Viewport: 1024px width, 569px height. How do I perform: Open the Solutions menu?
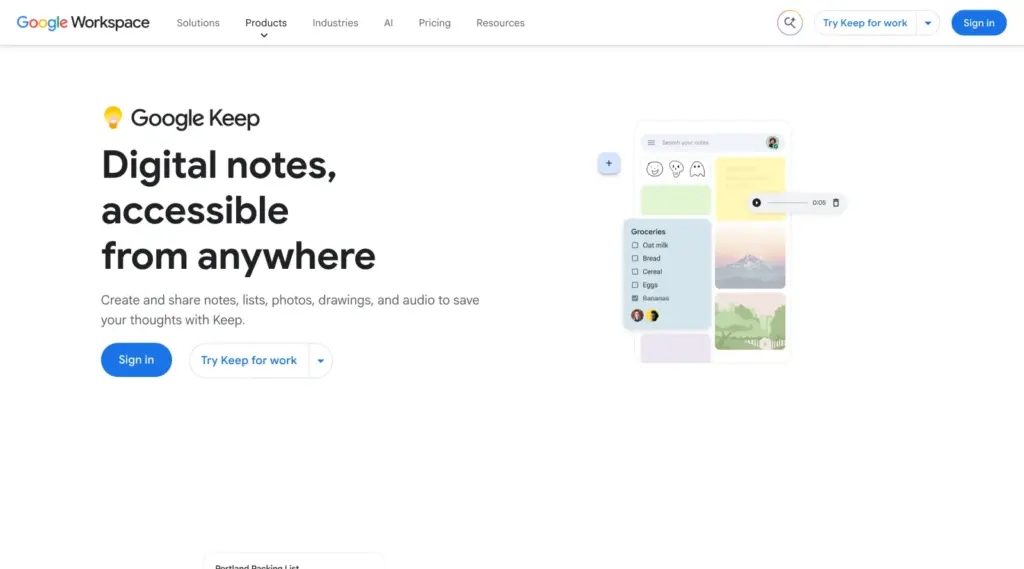pyautogui.click(x=198, y=23)
